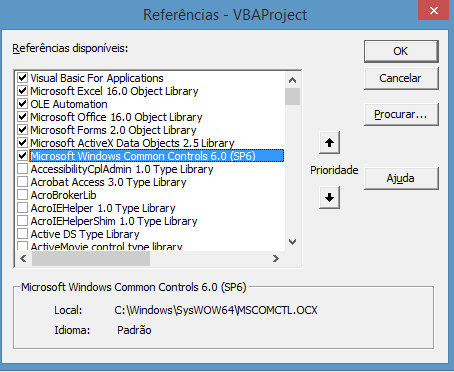454x372 pixels.
Task: Uncheck Microsoft Forms 2.0 Object Library
Action: click(x=22, y=130)
